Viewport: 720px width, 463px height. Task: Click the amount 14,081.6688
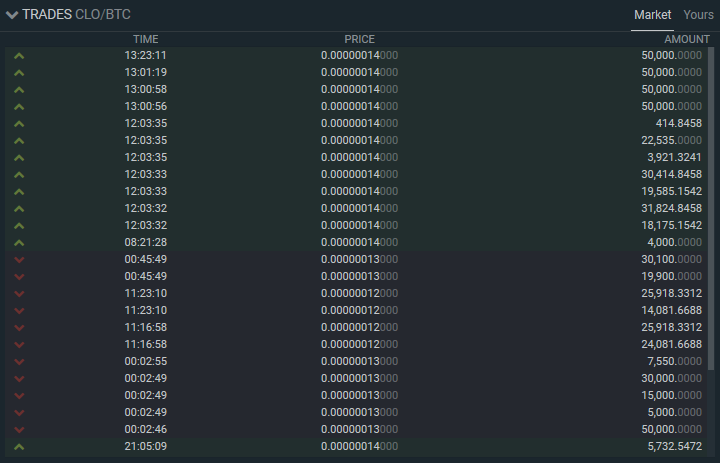671,310
